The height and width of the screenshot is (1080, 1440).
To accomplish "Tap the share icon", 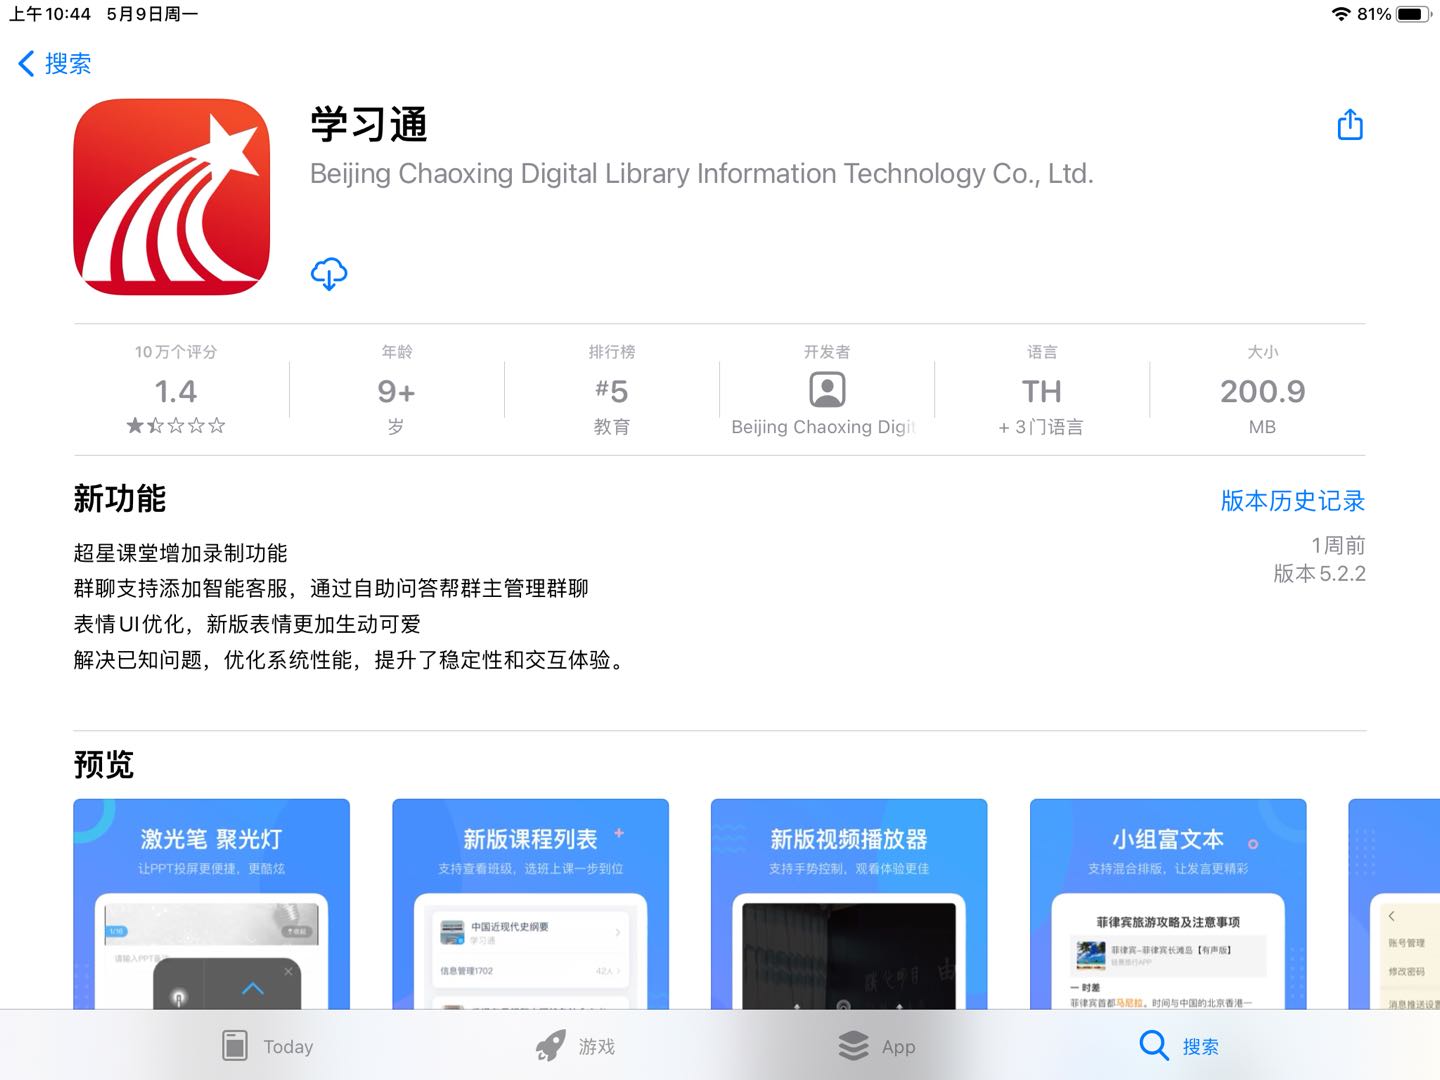I will (x=1350, y=125).
